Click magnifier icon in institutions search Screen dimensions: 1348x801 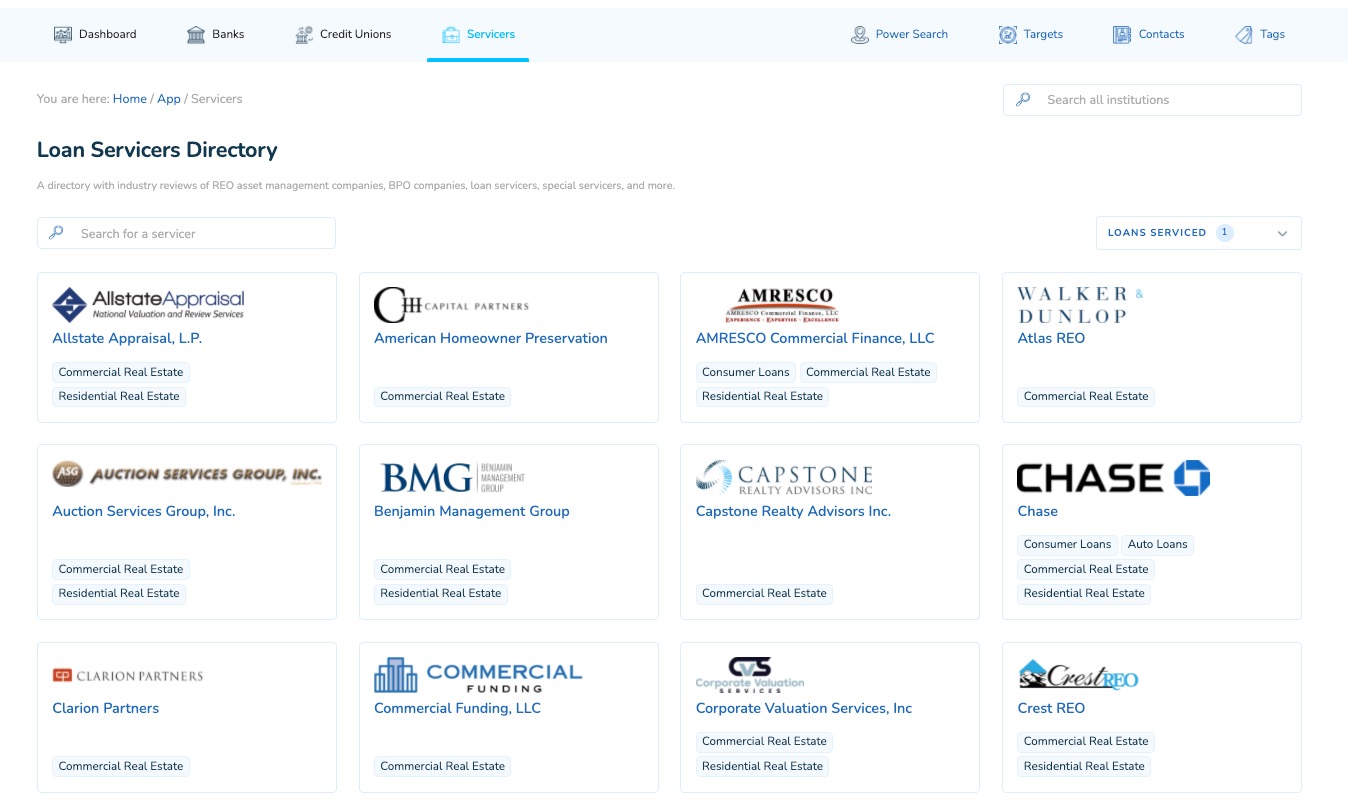[1023, 100]
